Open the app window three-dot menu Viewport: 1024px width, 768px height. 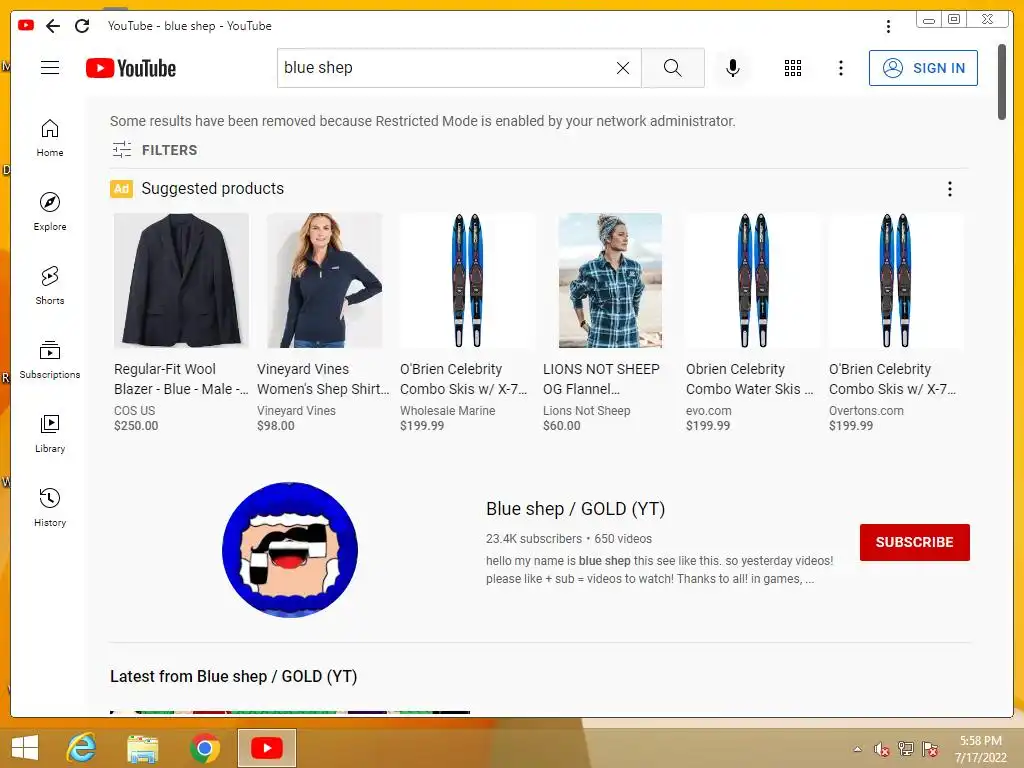(888, 26)
